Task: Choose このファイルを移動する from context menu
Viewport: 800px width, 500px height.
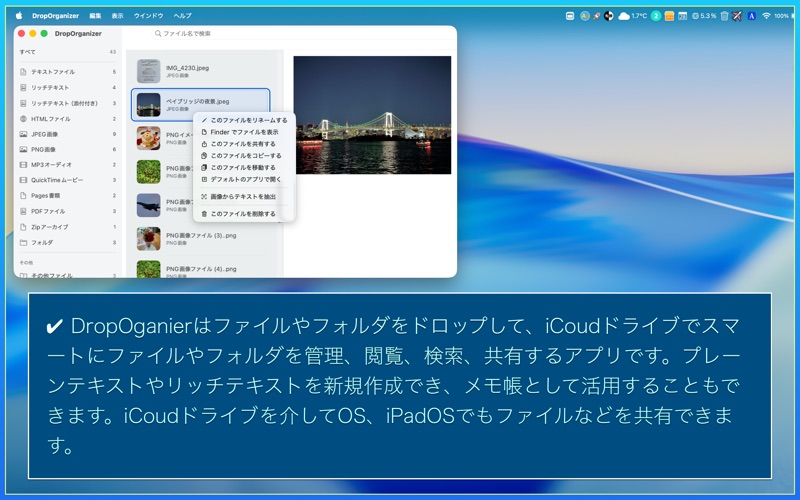Action: (244, 167)
